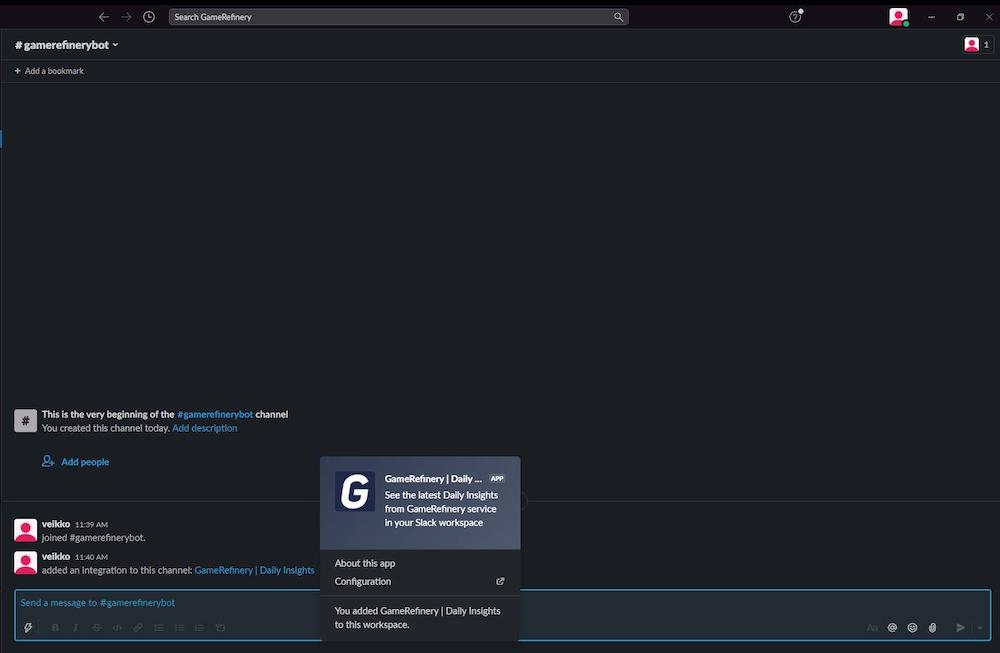Go back with the left arrow
Viewport: 1000px width, 653px height.
[104, 17]
